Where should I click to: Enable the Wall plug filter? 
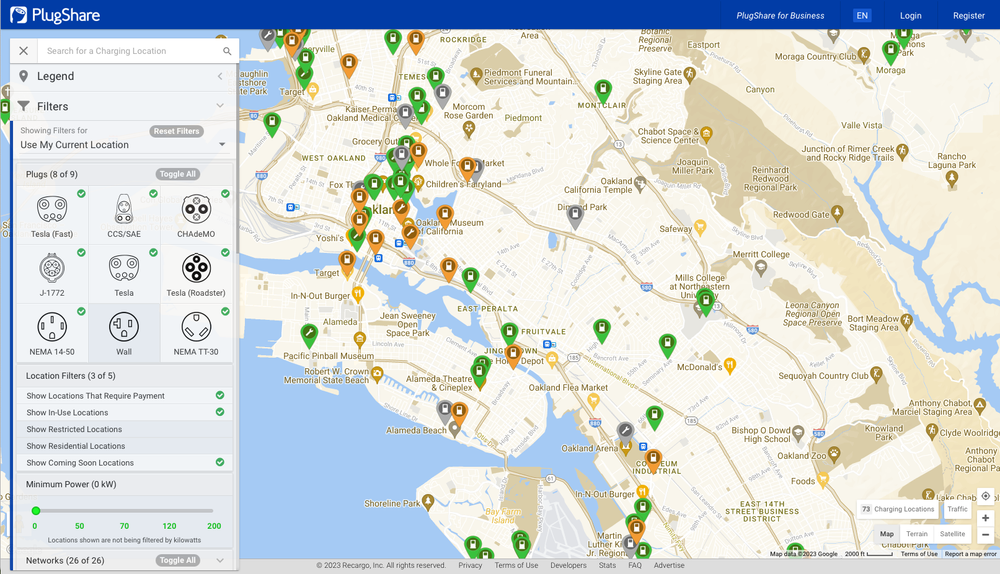(x=124, y=333)
